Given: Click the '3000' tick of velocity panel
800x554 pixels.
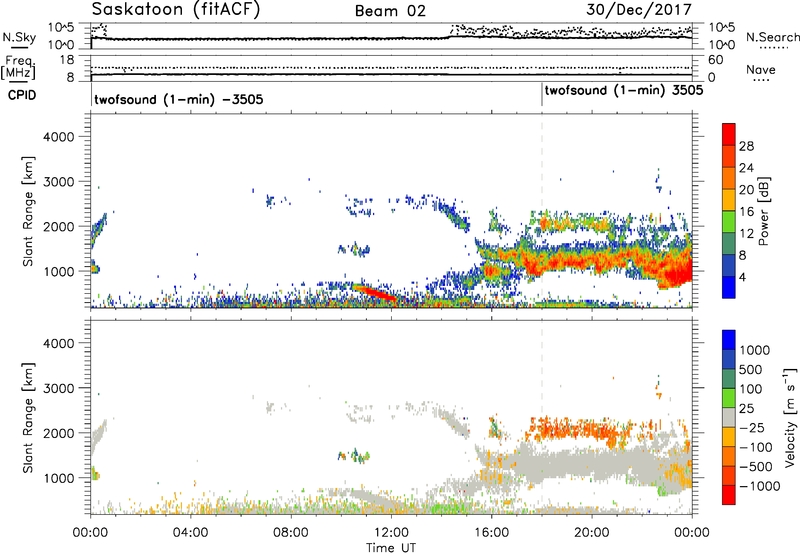Looking at the screenshot, I should point(58,388).
